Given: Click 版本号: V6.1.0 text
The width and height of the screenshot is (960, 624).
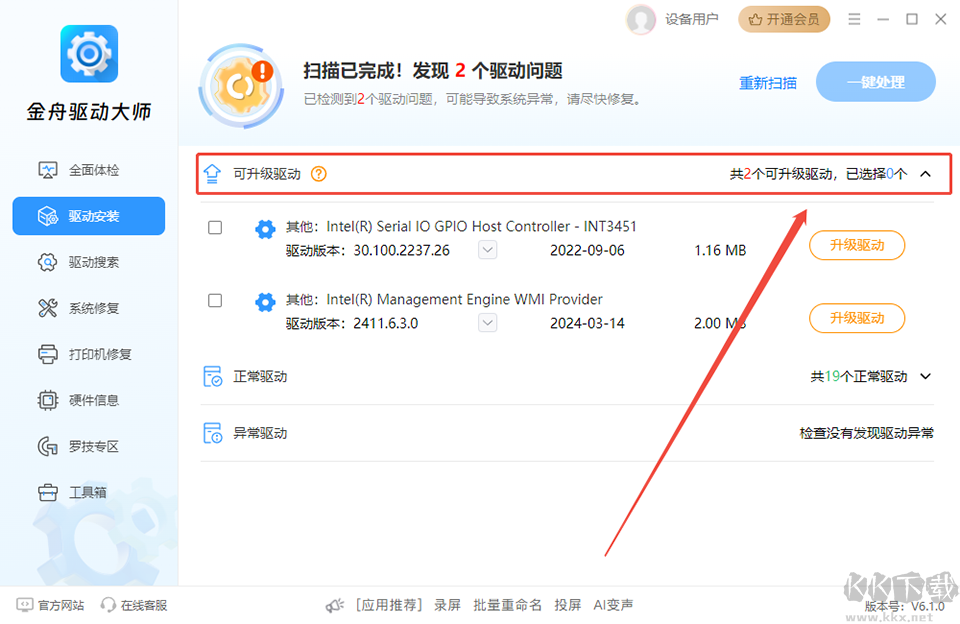Looking at the screenshot, I should click(904, 606).
